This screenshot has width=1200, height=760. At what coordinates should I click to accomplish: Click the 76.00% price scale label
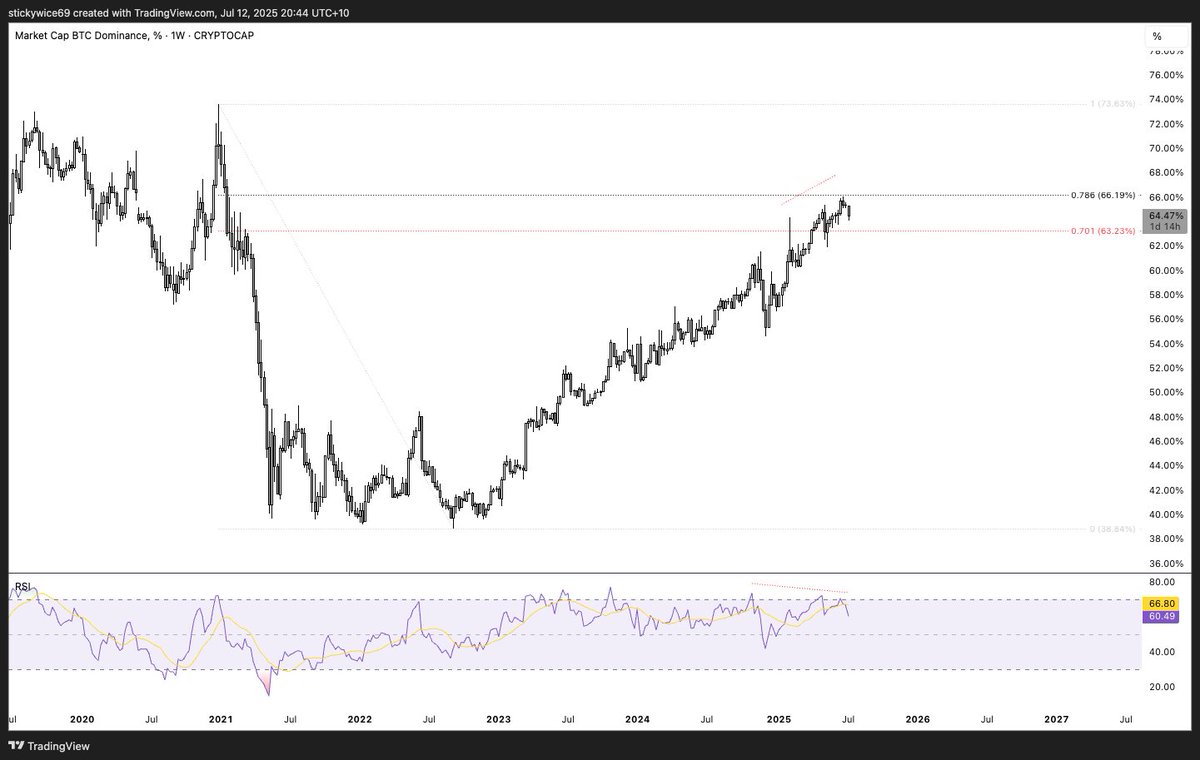coord(1165,75)
